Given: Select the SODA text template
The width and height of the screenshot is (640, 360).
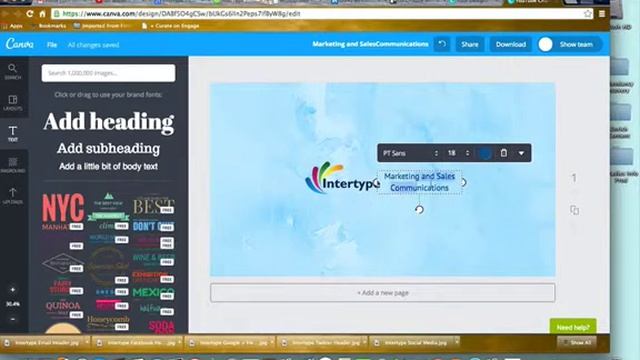Looking at the screenshot, I should [x=161, y=326].
